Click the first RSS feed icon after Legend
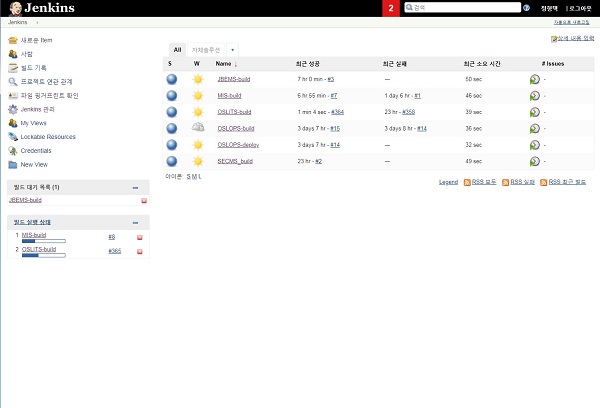 [x=467, y=182]
